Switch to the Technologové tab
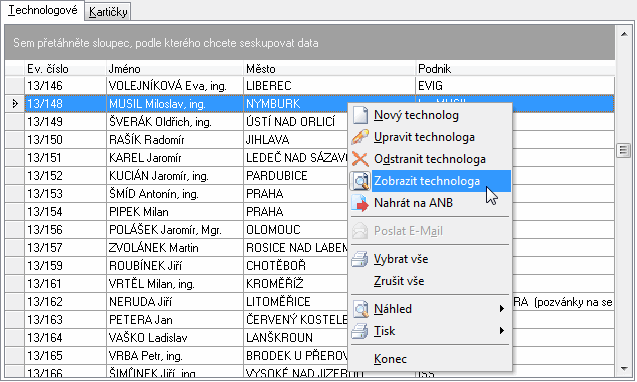The height and width of the screenshot is (382, 637). pos(43,10)
